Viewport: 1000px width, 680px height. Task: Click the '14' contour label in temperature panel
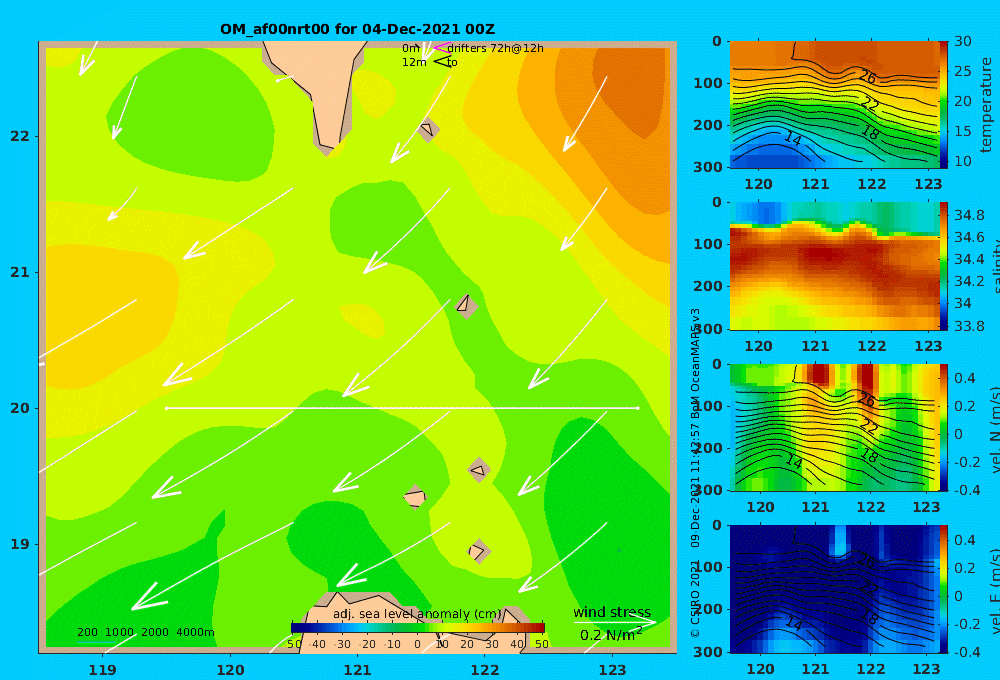point(793,138)
